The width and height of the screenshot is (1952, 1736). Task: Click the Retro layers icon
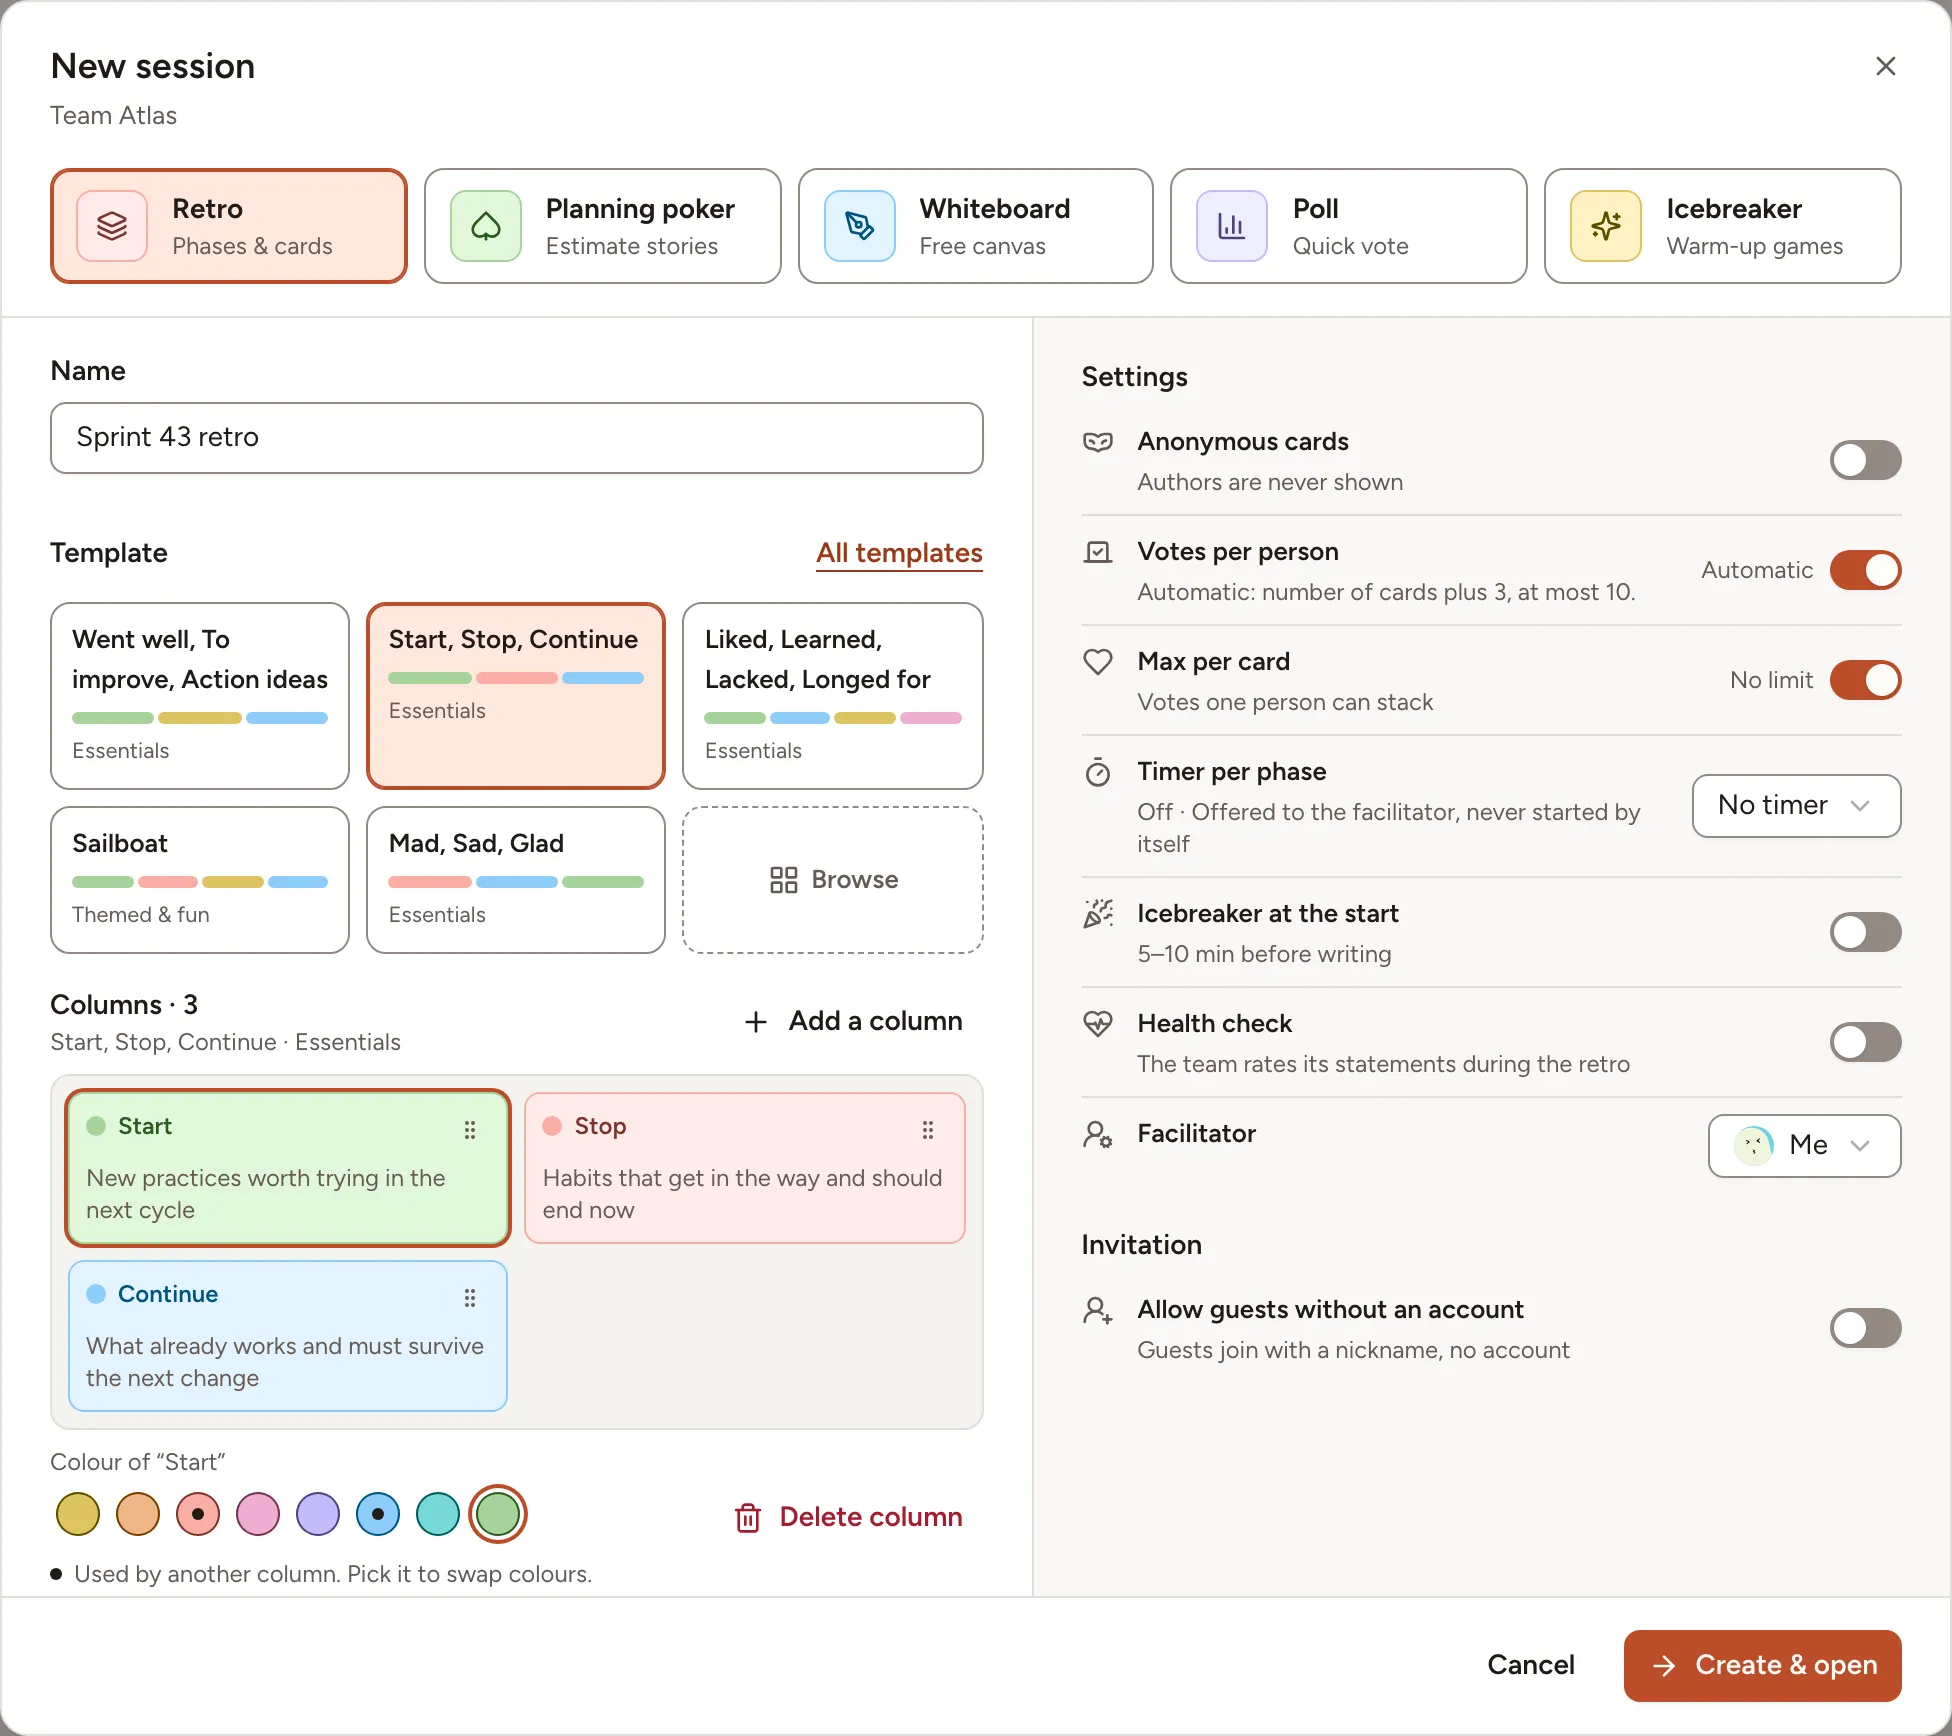pyautogui.click(x=112, y=226)
